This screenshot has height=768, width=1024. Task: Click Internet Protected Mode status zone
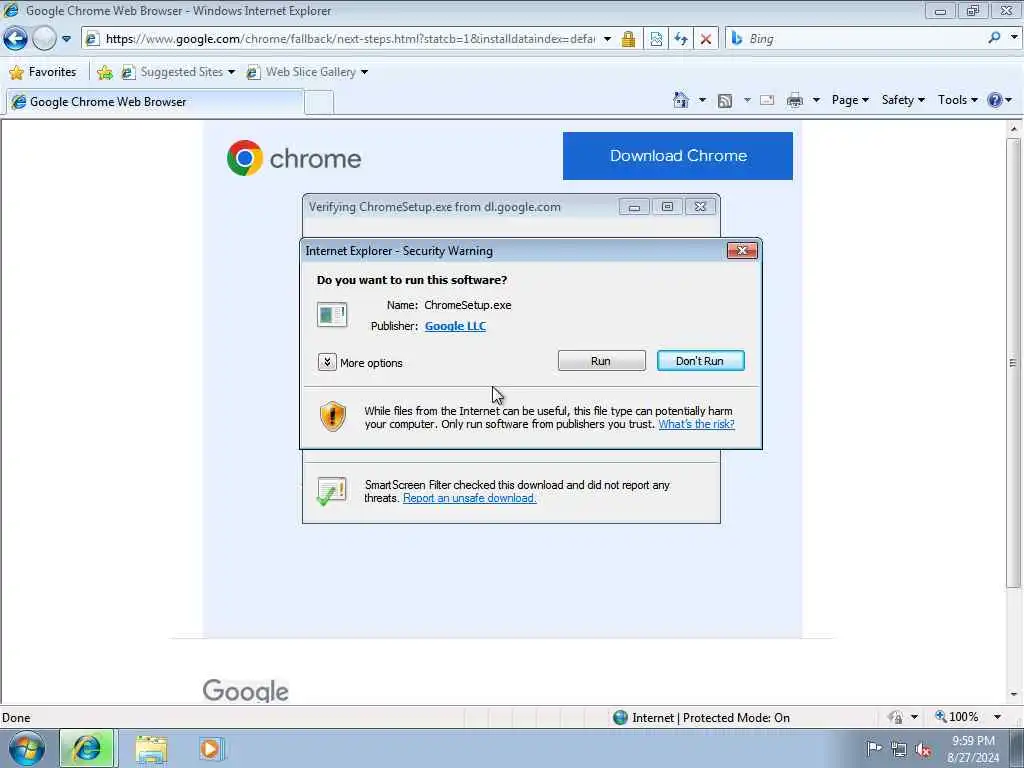pyautogui.click(x=701, y=718)
